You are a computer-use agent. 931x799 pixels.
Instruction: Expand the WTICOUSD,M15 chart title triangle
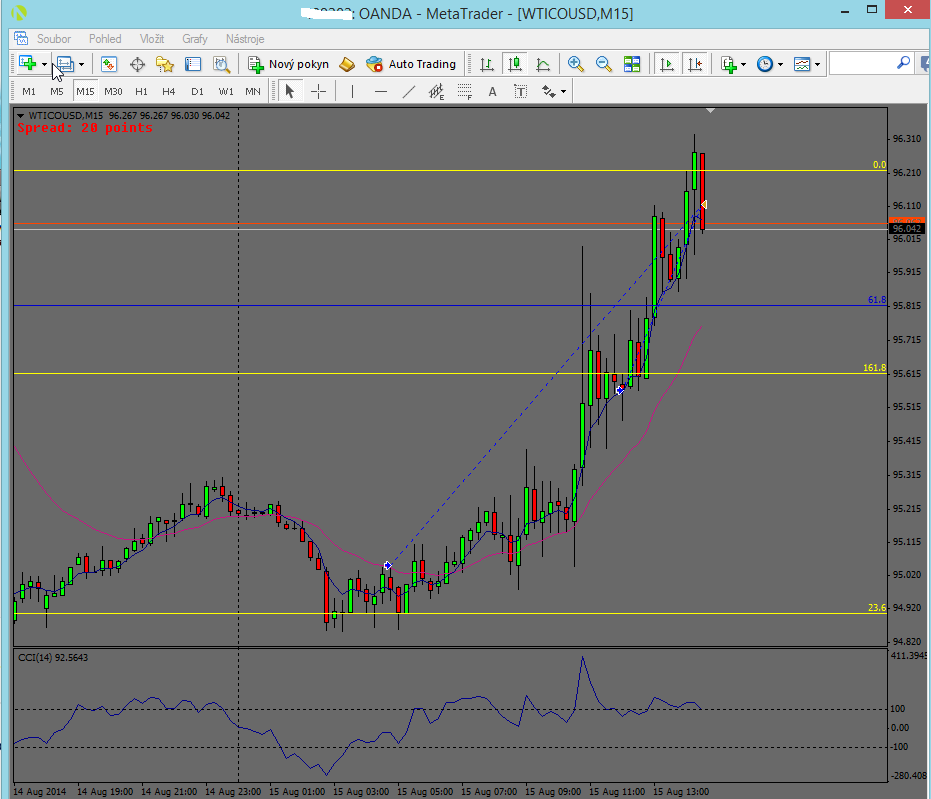(x=21, y=116)
